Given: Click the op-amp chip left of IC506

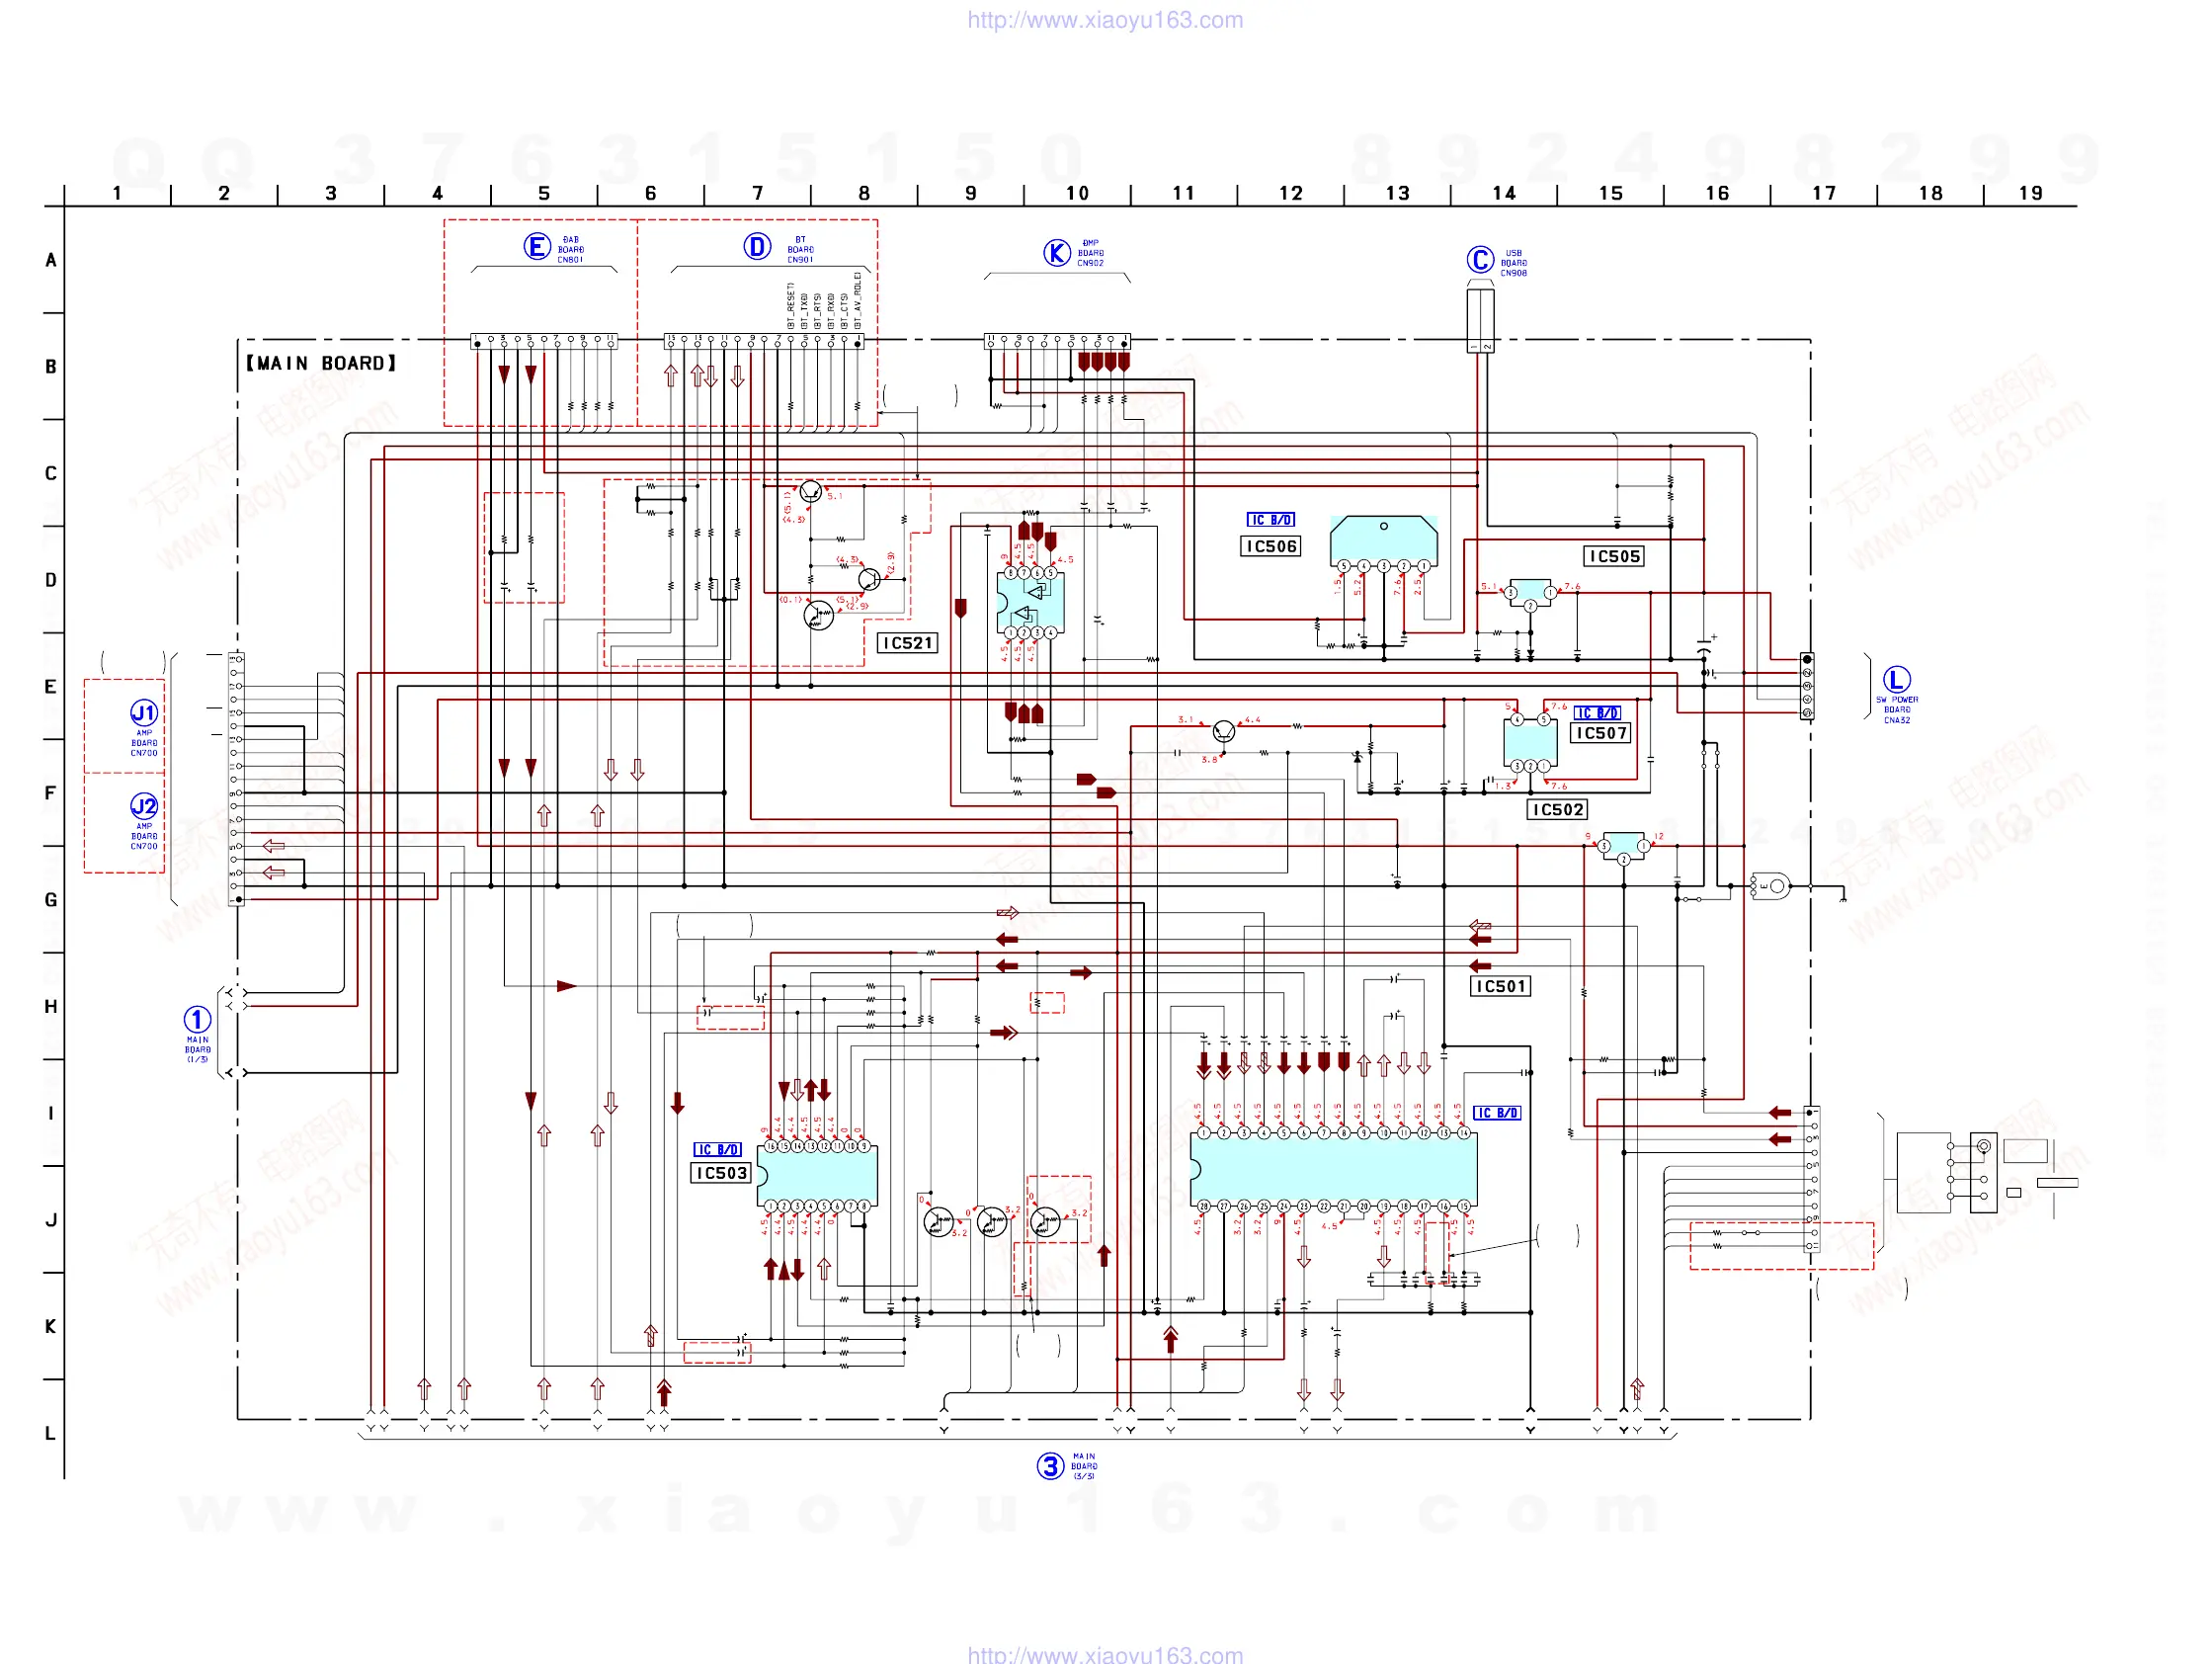Looking at the screenshot, I should point(1031,602).
